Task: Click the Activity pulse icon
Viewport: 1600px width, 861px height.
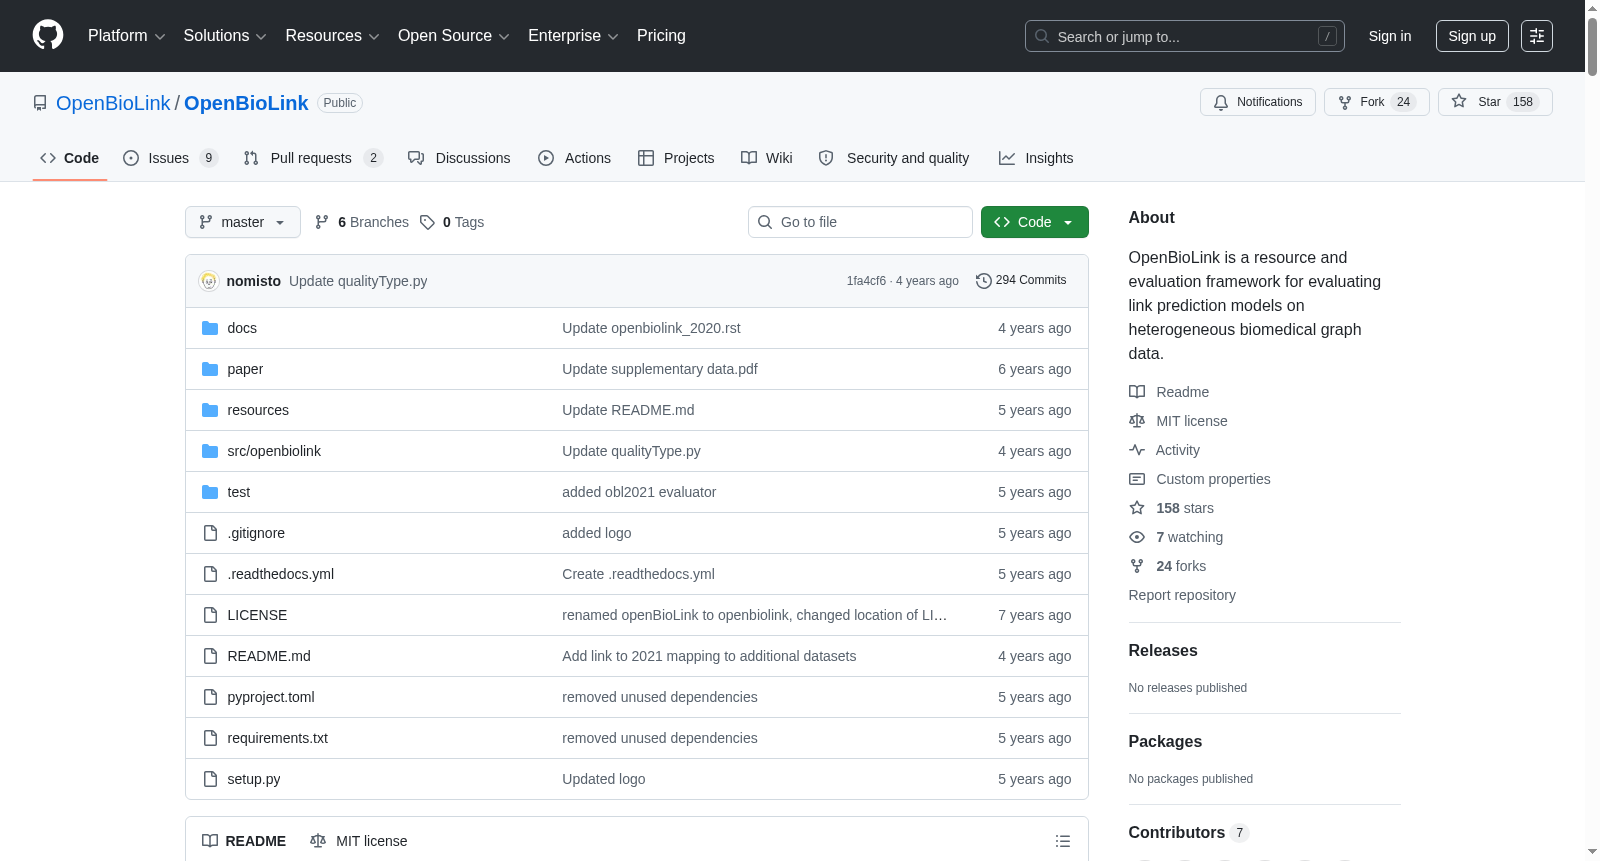Action: click(x=1137, y=450)
